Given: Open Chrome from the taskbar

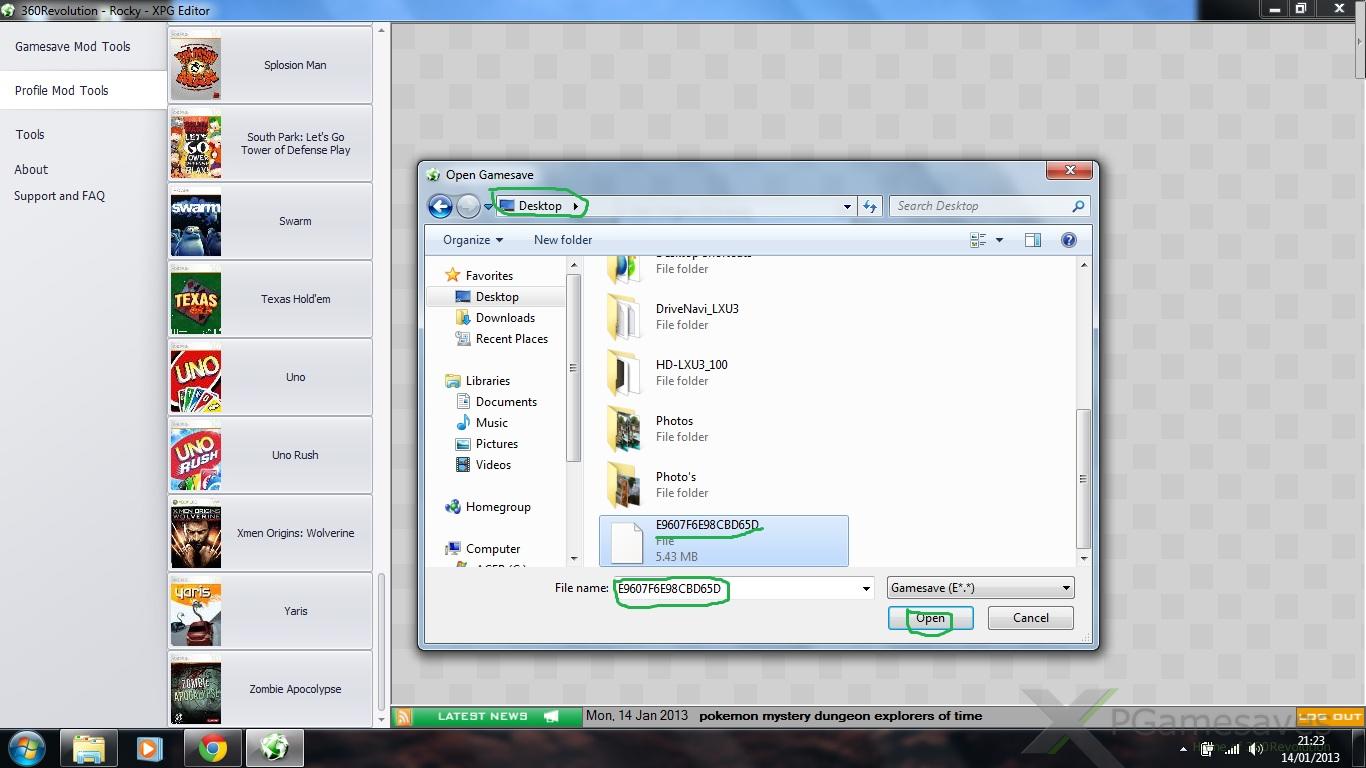Looking at the screenshot, I should pyautogui.click(x=212, y=748).
